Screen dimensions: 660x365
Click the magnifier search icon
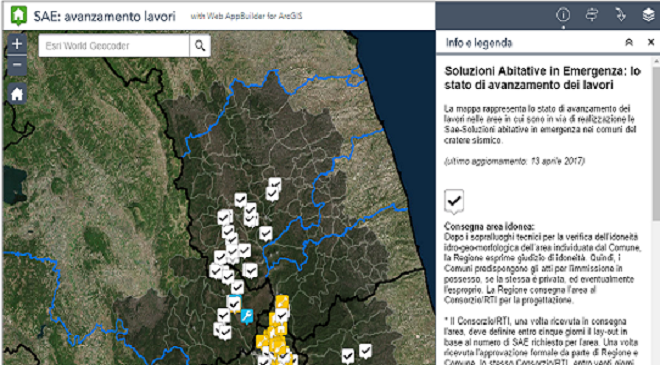(200, 45)
